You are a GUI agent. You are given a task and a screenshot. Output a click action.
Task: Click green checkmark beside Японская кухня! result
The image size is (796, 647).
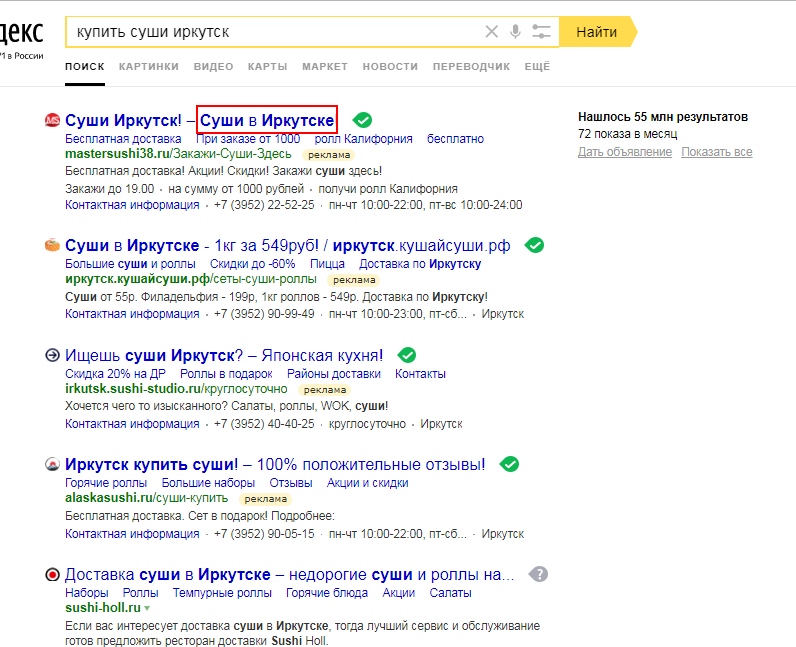point(407,355)
